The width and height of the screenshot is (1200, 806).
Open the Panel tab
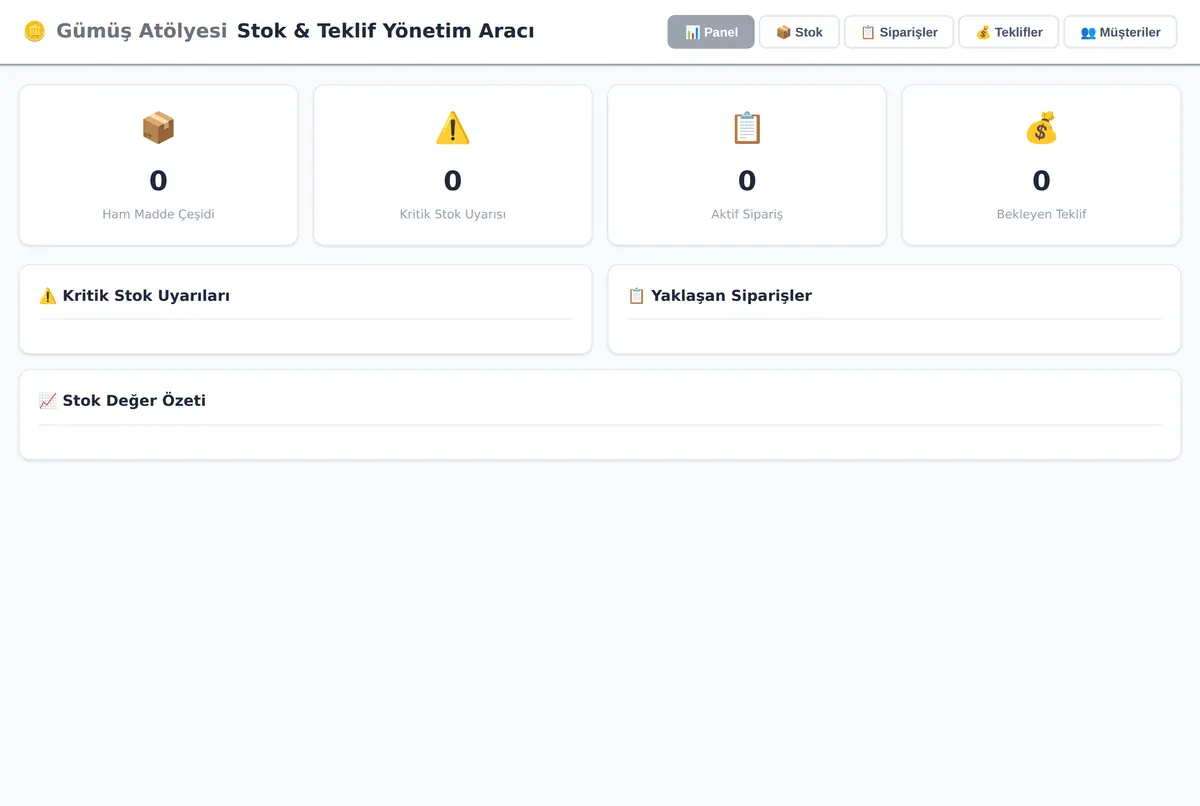coord(711,32)
